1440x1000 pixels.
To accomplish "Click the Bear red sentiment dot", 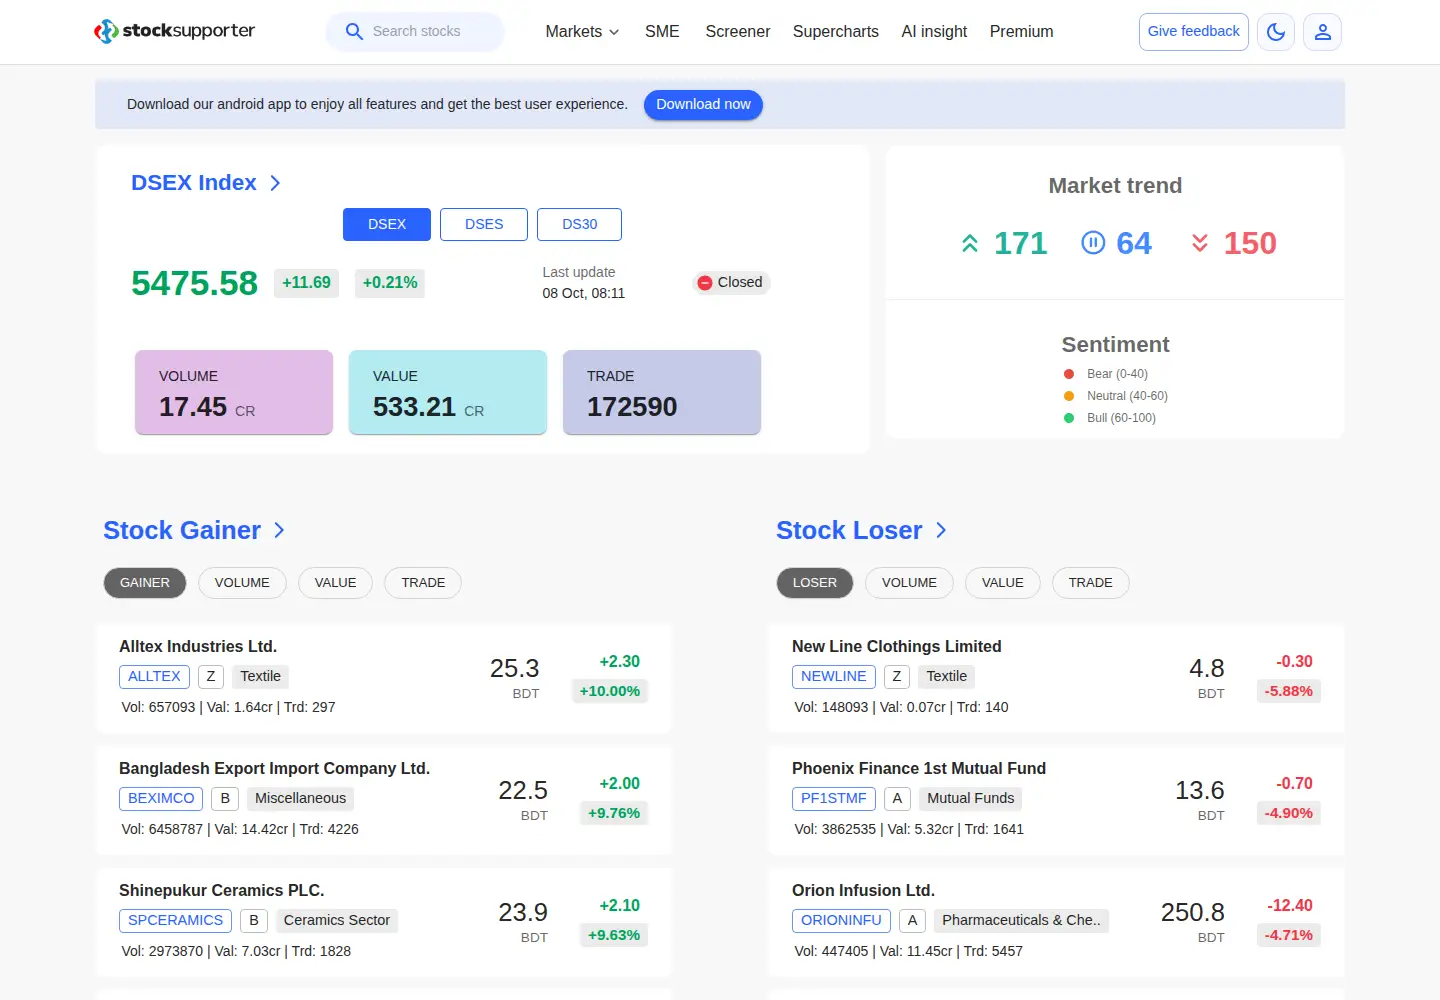I will point(1069,374).
